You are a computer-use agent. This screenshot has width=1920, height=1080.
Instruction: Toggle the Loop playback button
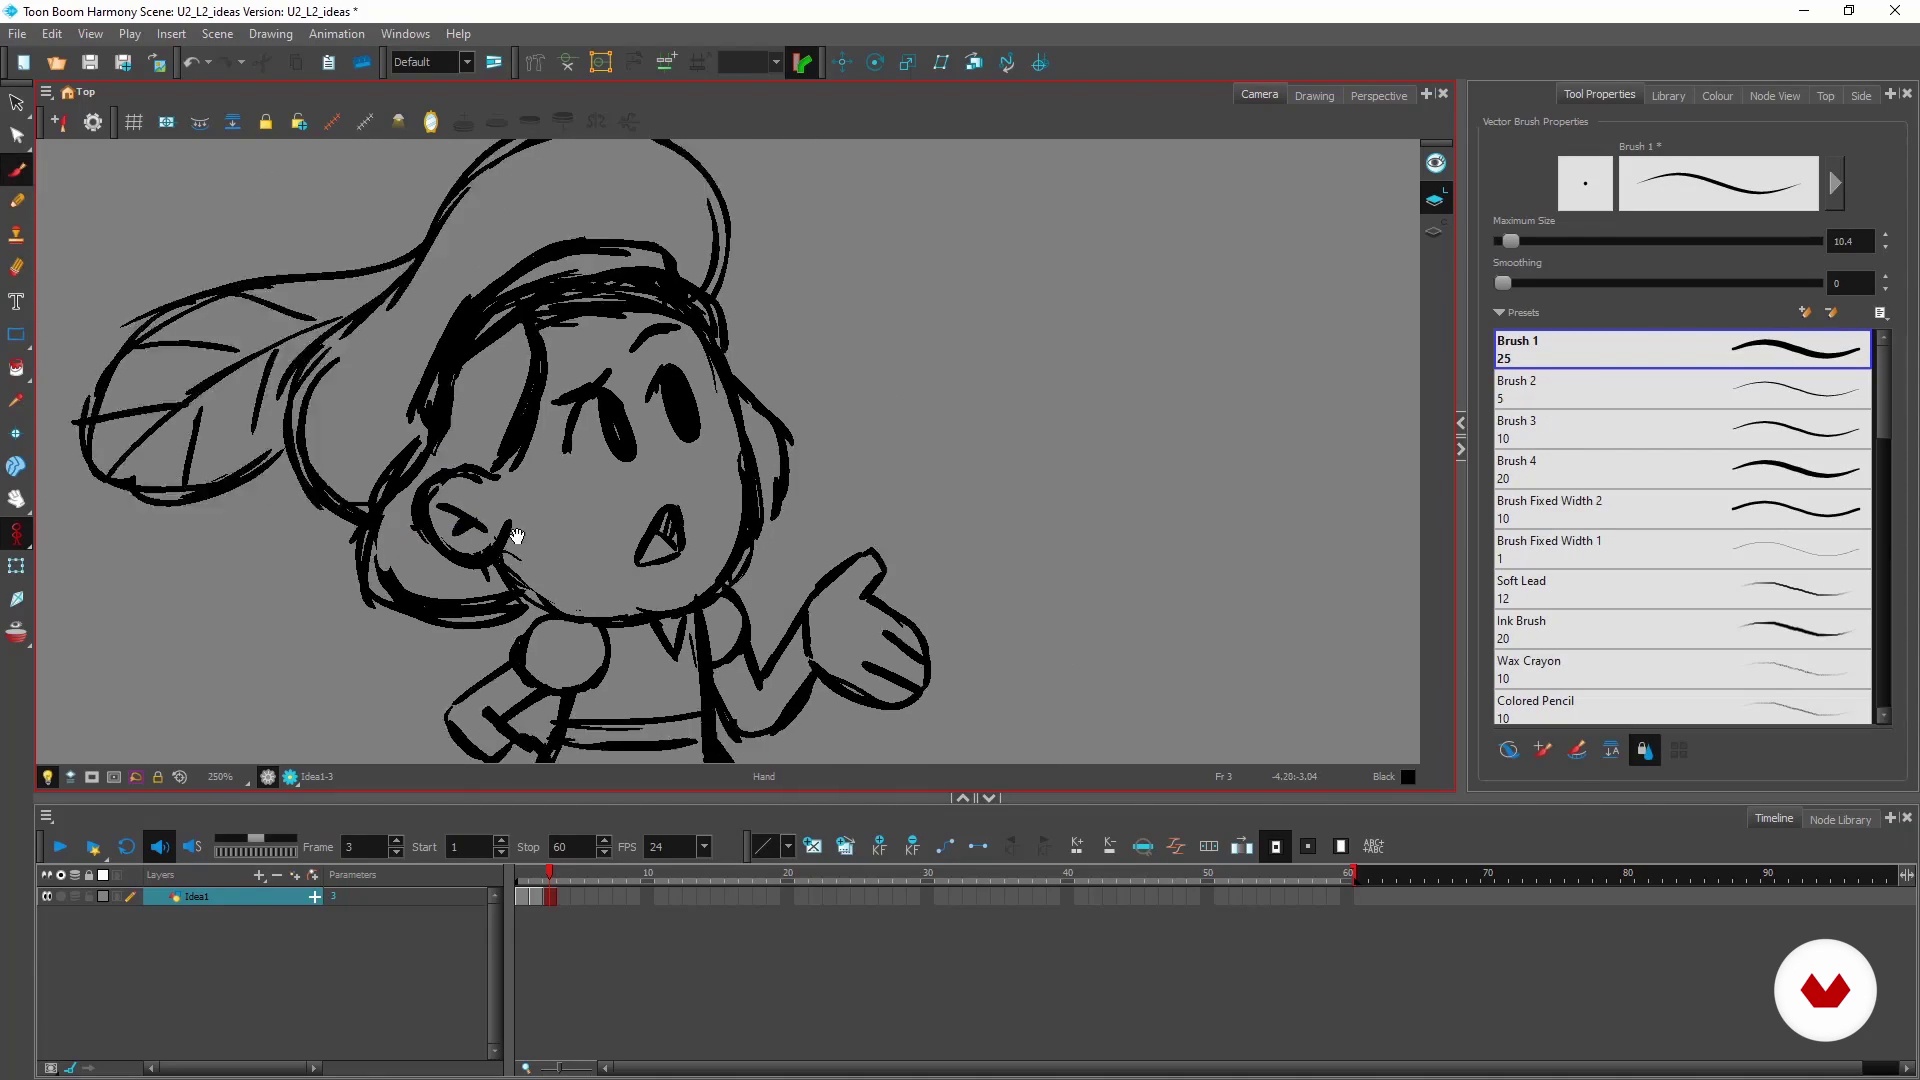point(126,847)
